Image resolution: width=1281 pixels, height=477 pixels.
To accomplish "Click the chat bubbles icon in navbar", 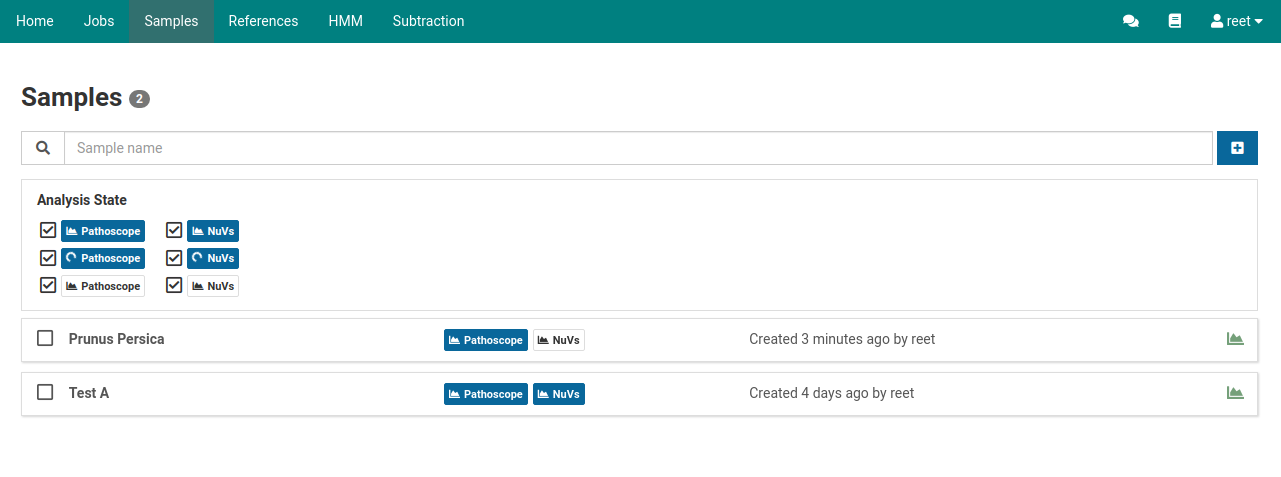I will (1131, 21).
